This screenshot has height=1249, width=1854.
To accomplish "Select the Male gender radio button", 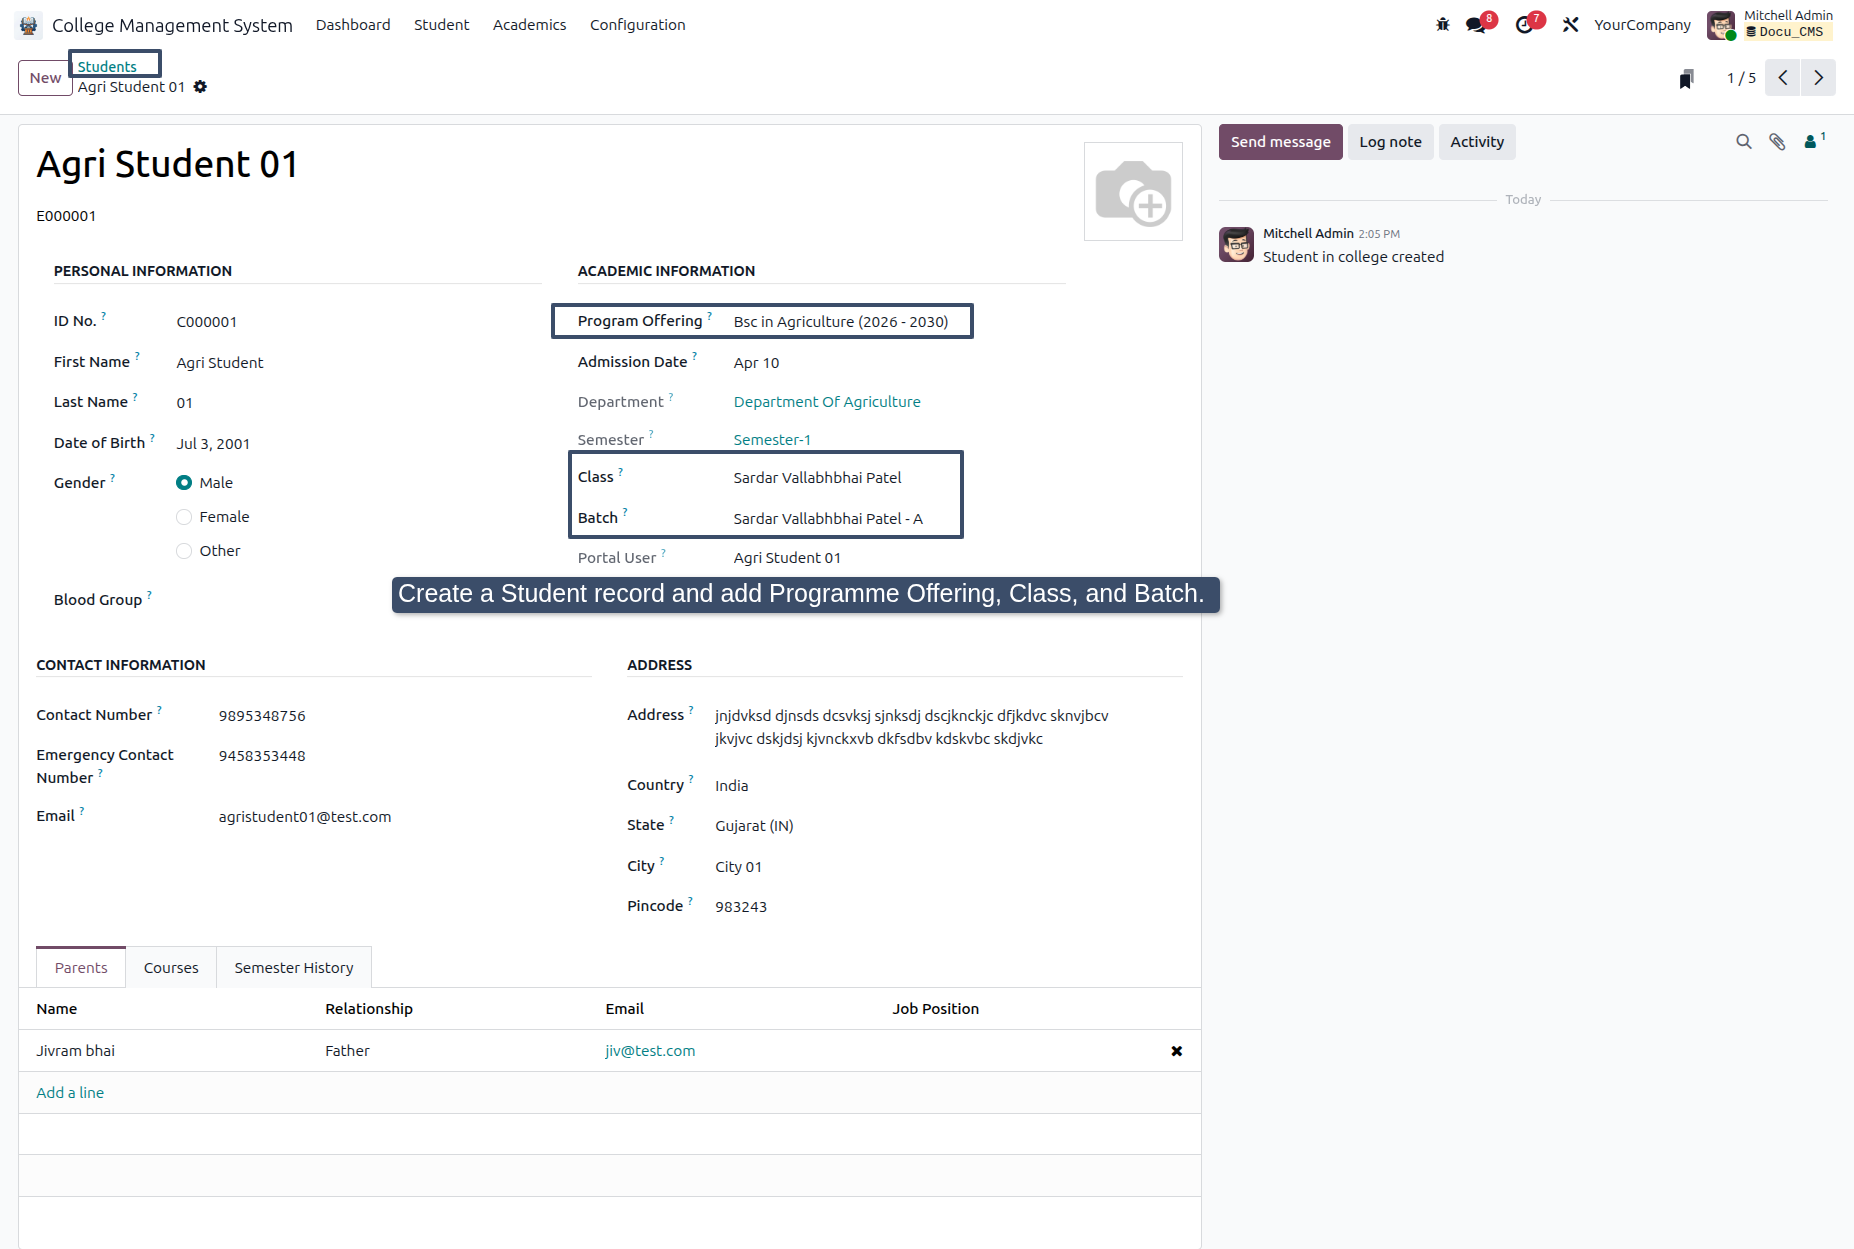I will (184, 483).
